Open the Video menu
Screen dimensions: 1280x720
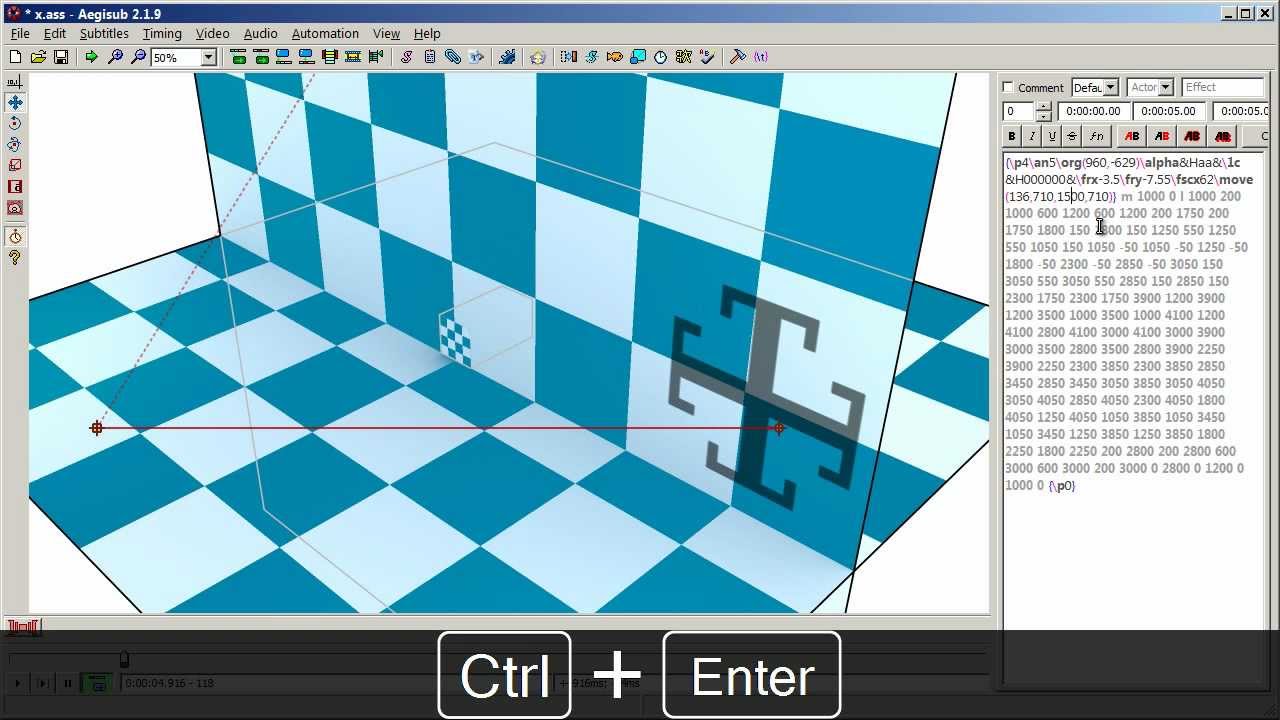click(212, 33)
